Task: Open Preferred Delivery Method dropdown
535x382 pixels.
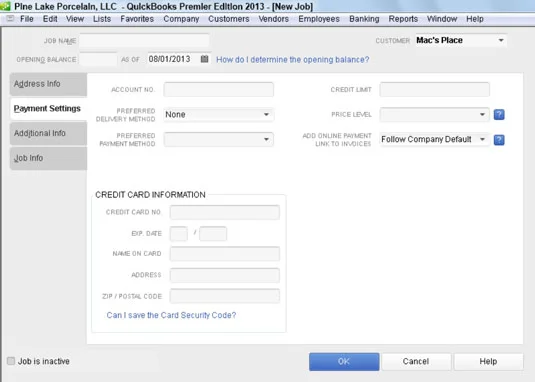Action: pos(218,115)
